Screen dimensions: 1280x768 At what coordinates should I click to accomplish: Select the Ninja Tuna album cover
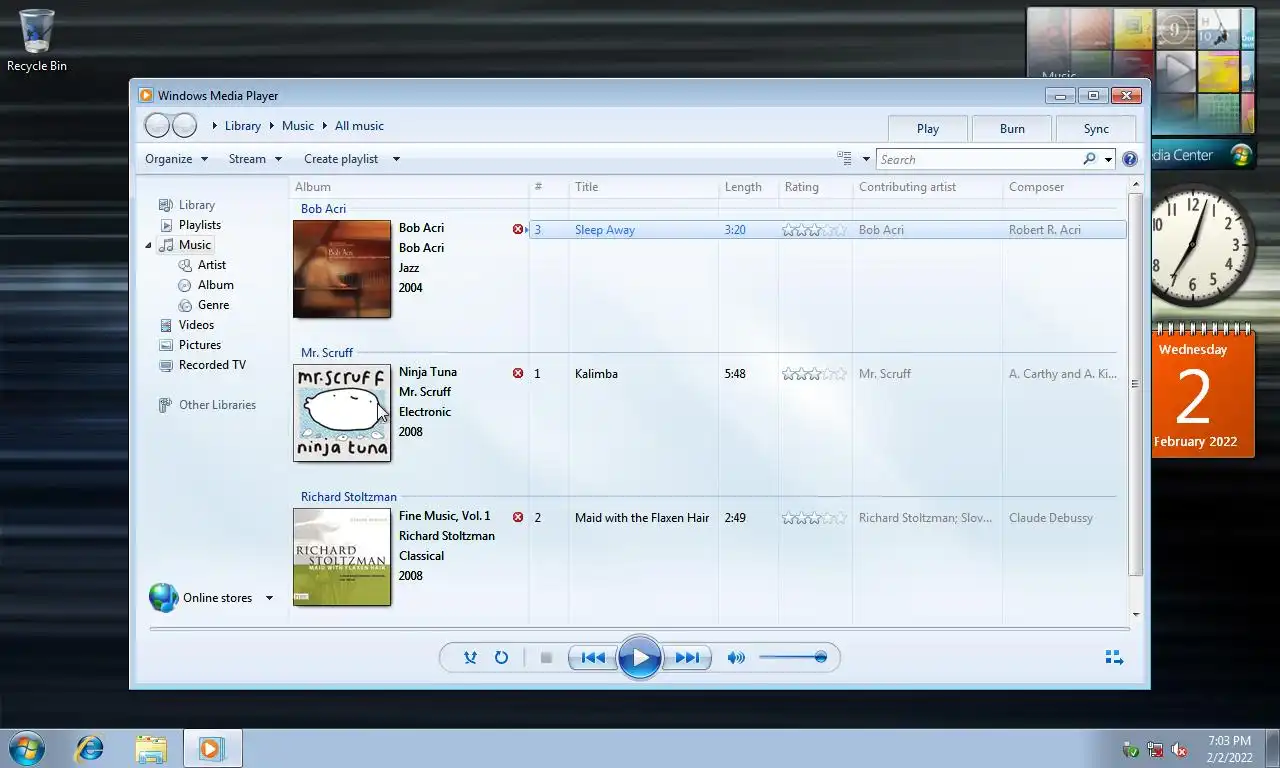[342, 413]
